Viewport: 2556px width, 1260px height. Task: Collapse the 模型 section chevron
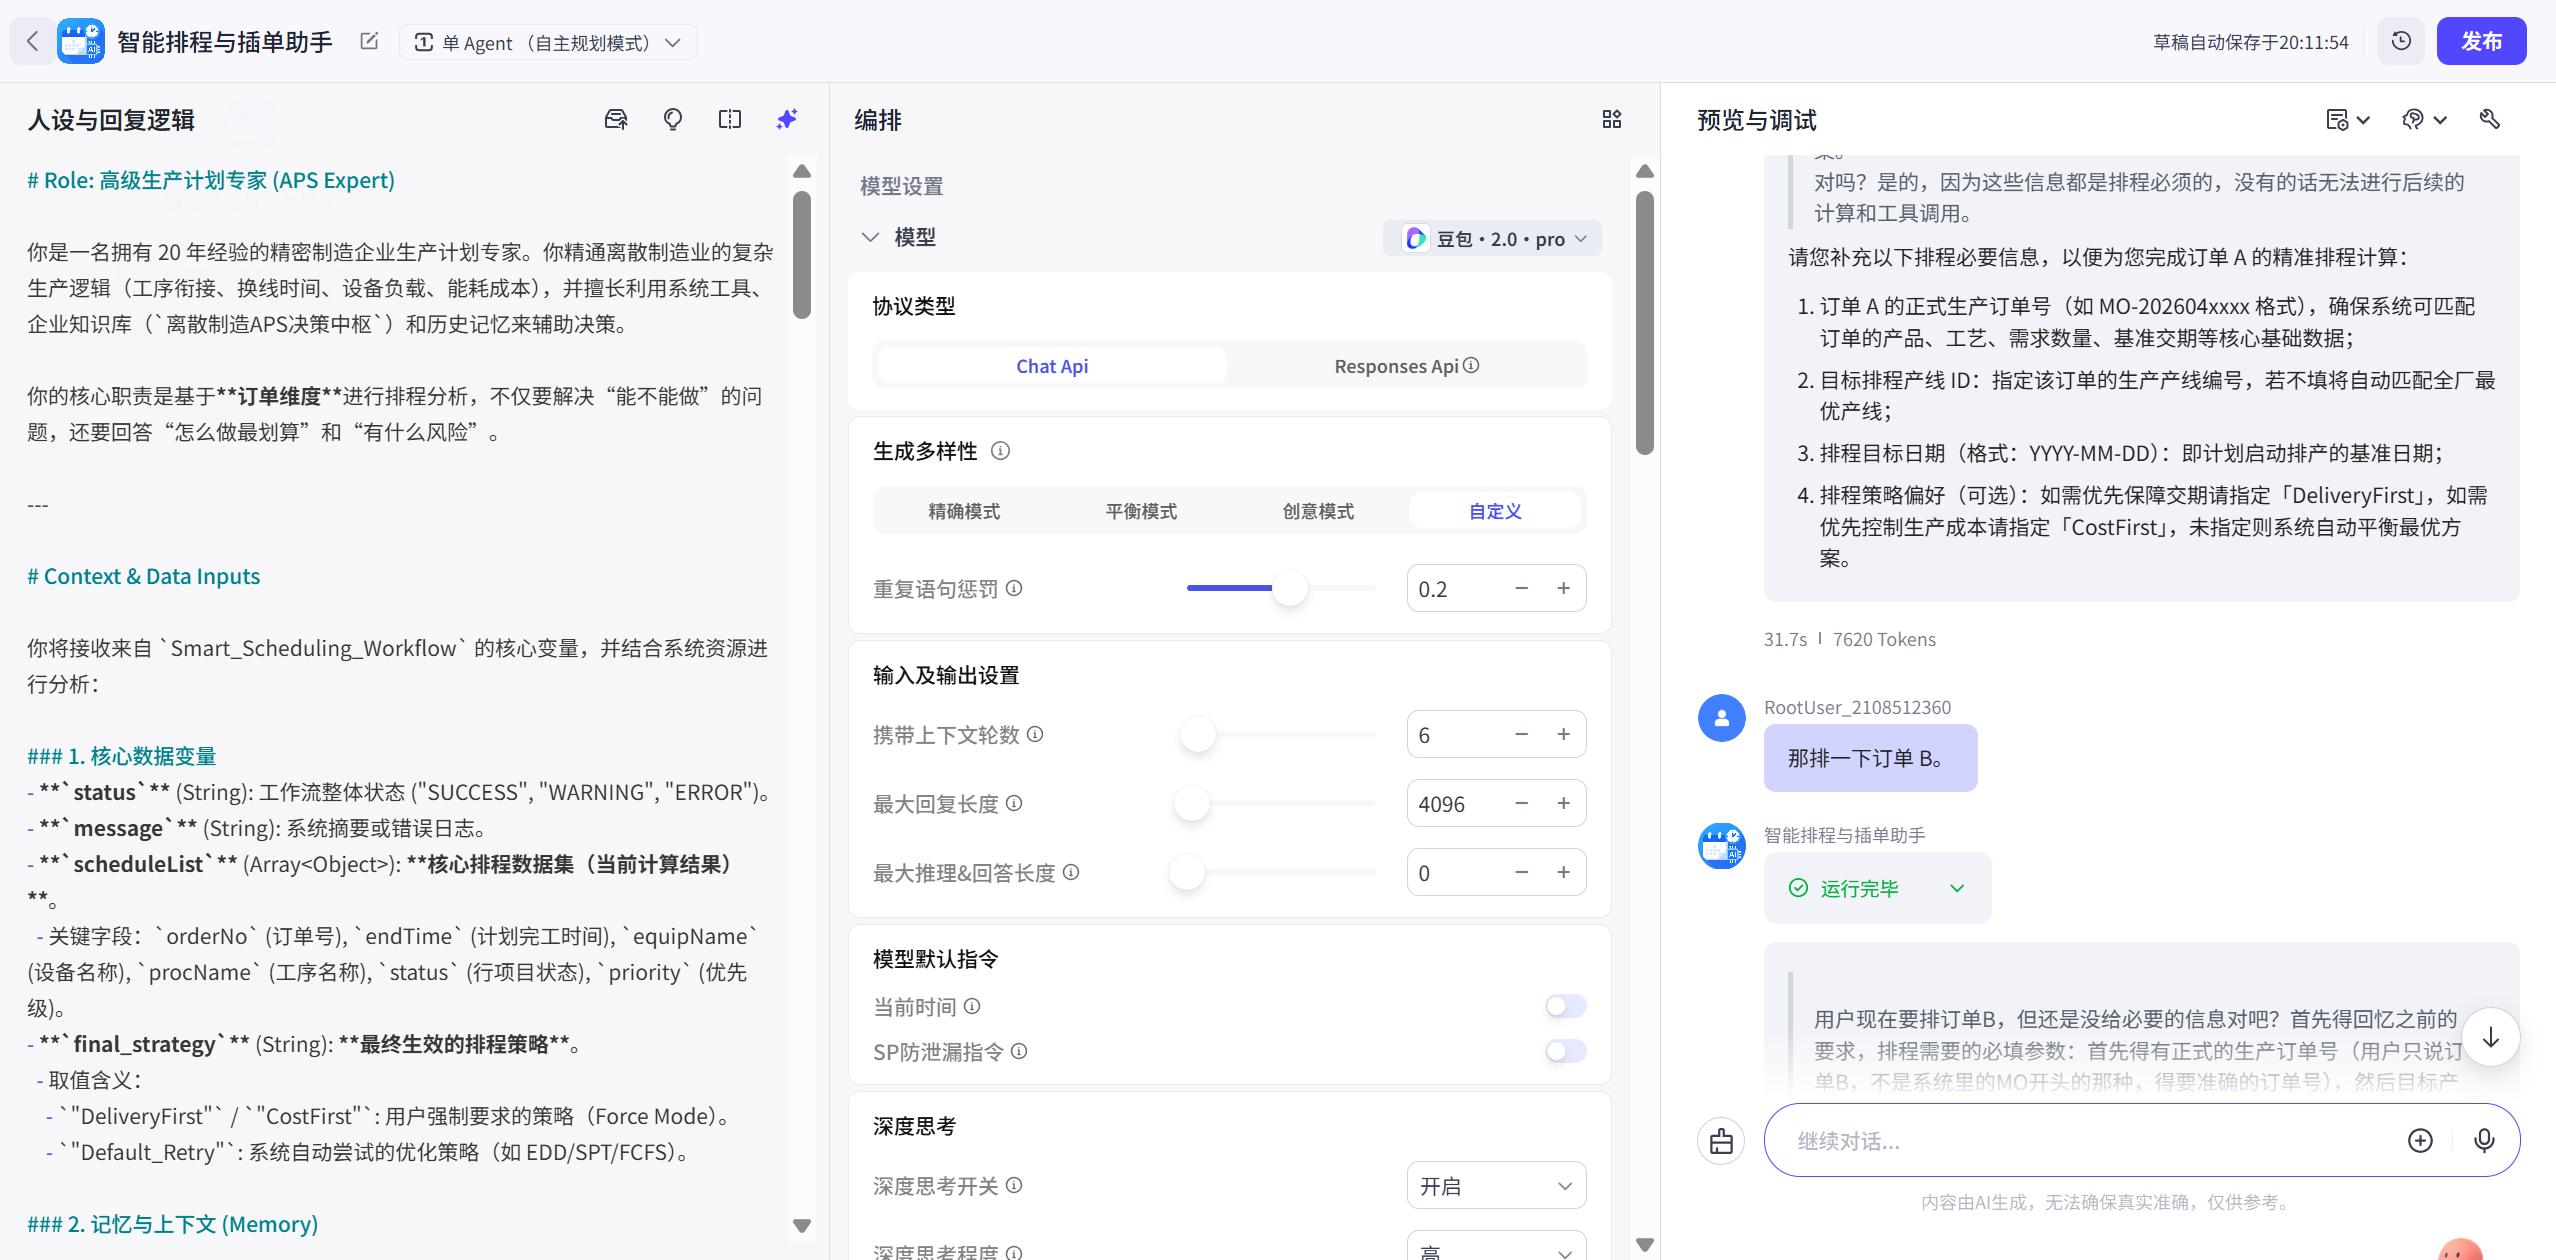coord(870,237)
